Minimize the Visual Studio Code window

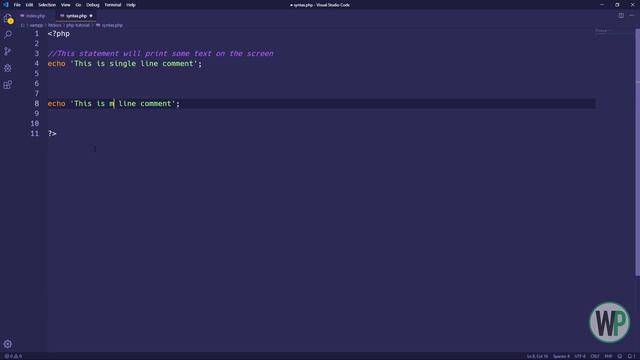coord(602,5)
